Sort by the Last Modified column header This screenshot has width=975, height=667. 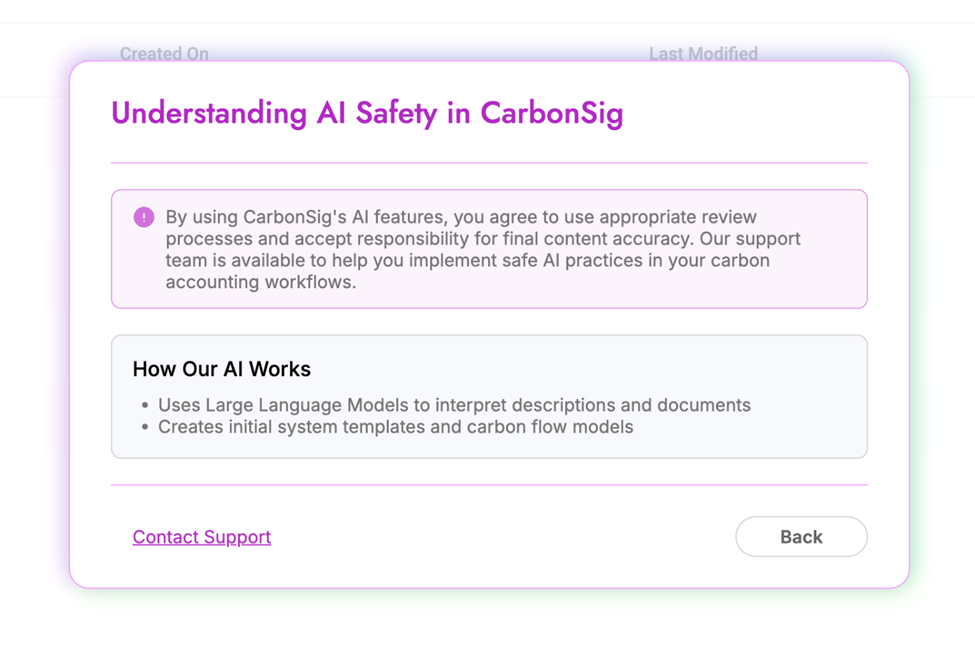tap(703, 54)
